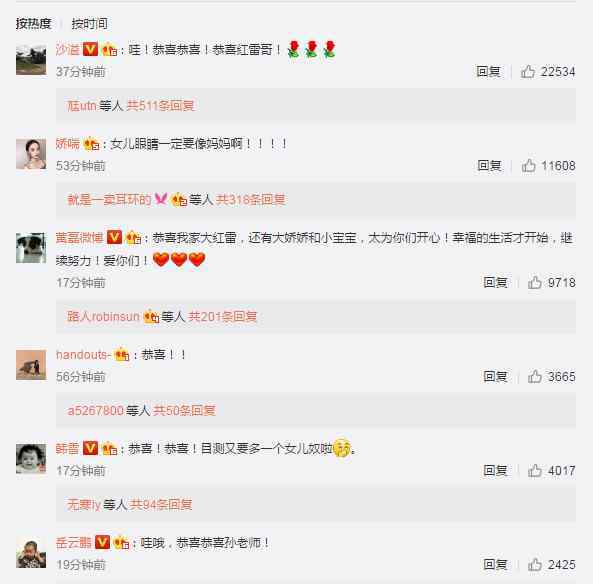
Task: Open handouts- user profile link
Action: (83, 355)
